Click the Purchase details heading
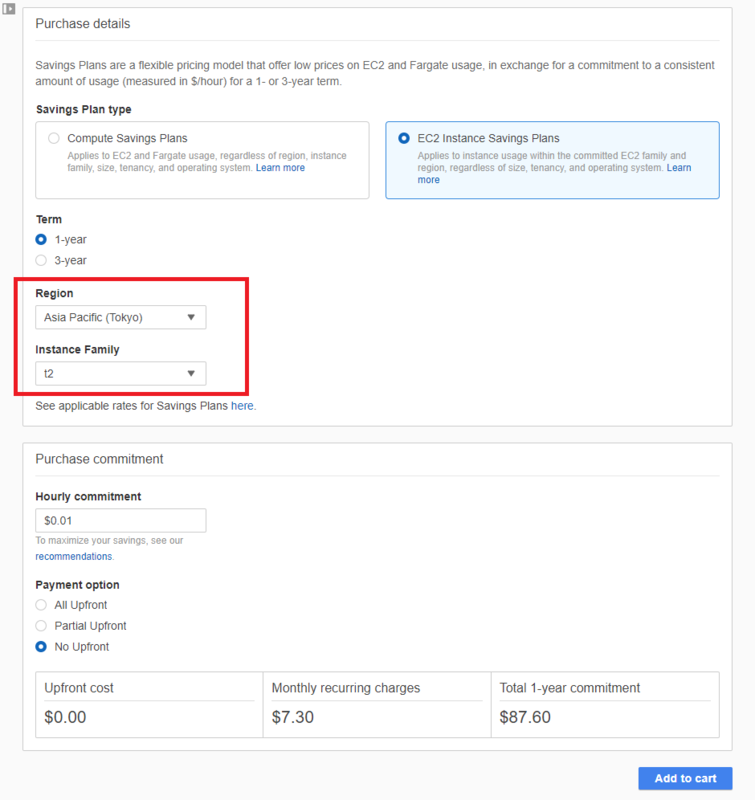This screenshot has height=800, width=755. coord(83,24)
